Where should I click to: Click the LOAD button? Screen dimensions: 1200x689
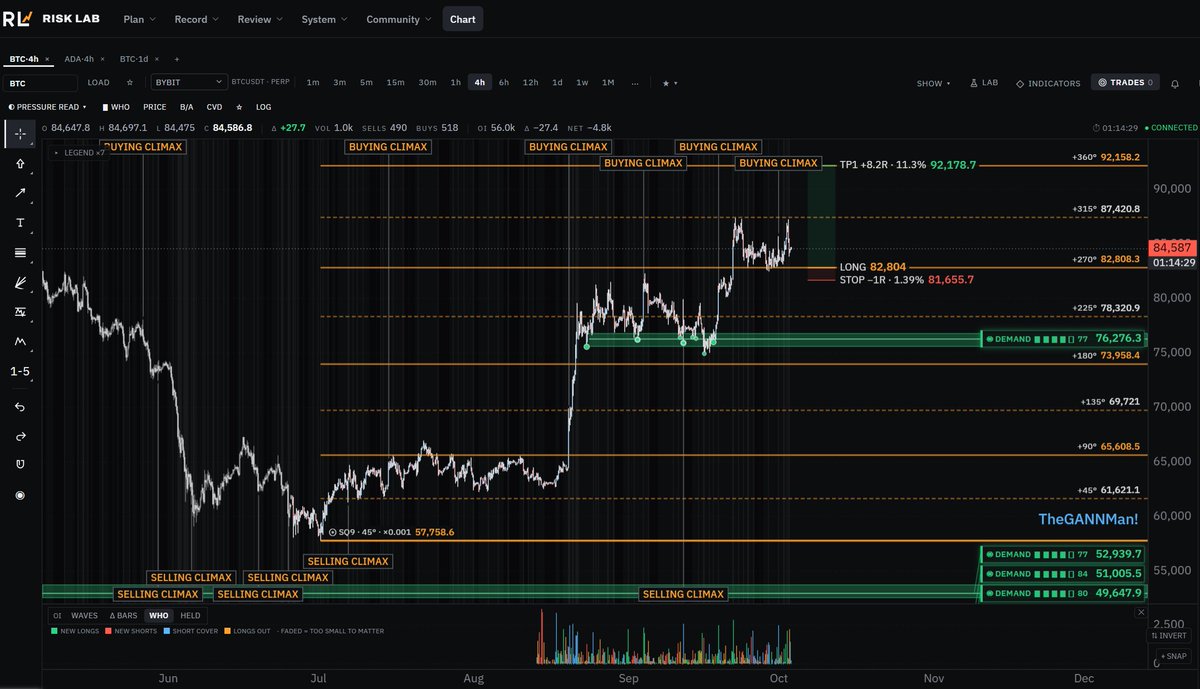tap(98, 82)
